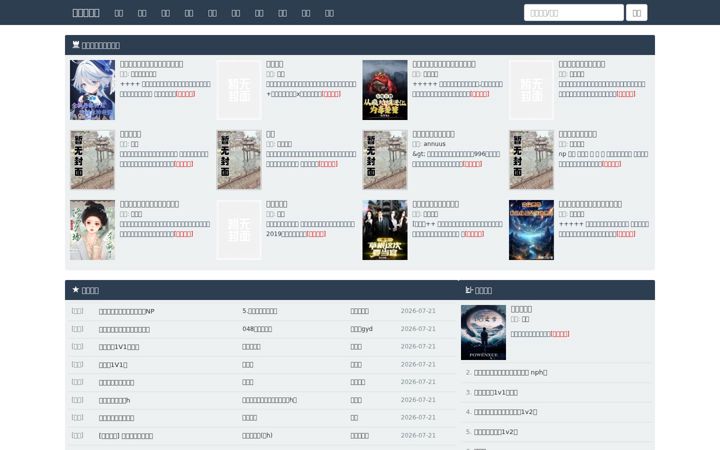Viewport: 720px width, 450px height.
Task: Open ranking item 2 ending with "nph"
Action: [x=510, y=372]
